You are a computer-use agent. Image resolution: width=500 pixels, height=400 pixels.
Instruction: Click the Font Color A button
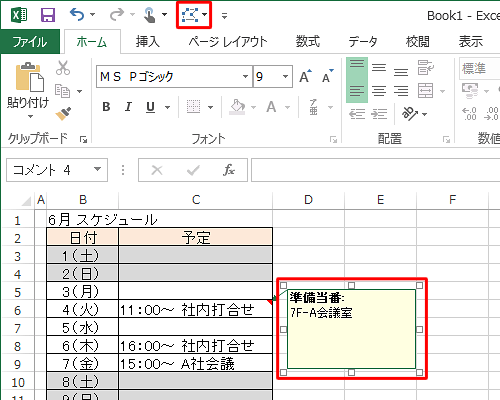[x=271, y=107]
